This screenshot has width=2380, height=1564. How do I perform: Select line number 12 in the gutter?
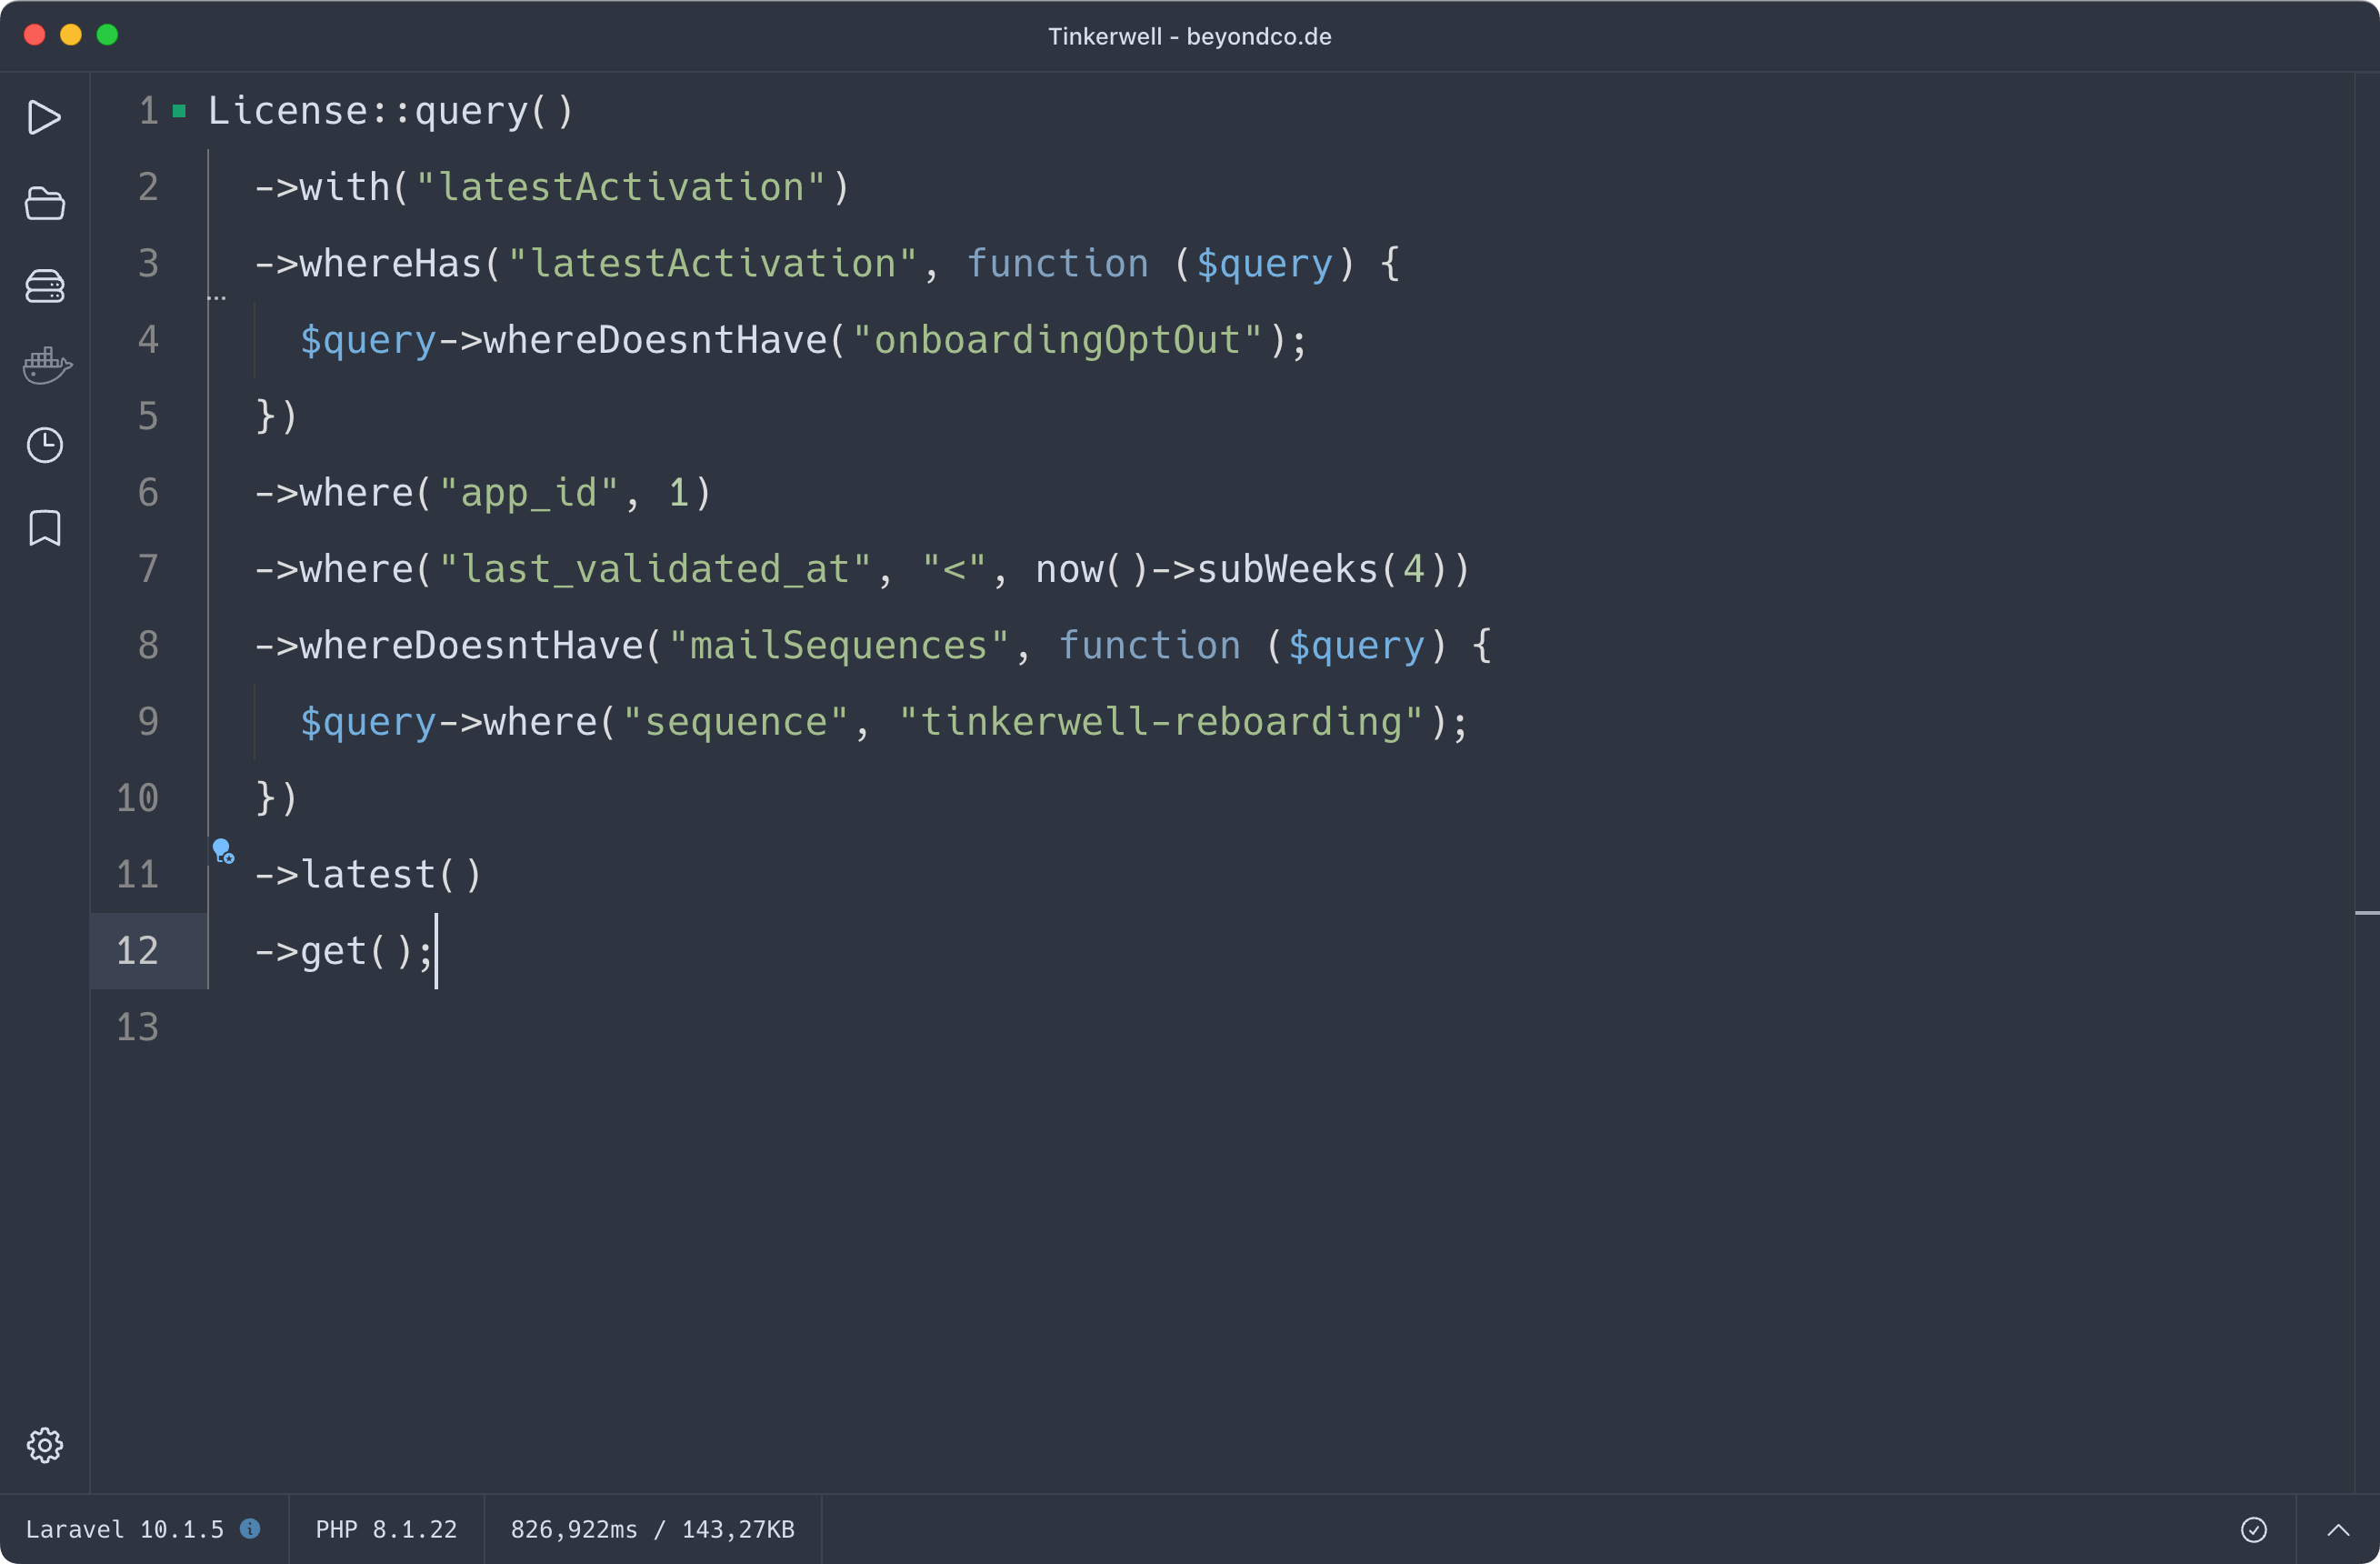click(x=137, y=950)
